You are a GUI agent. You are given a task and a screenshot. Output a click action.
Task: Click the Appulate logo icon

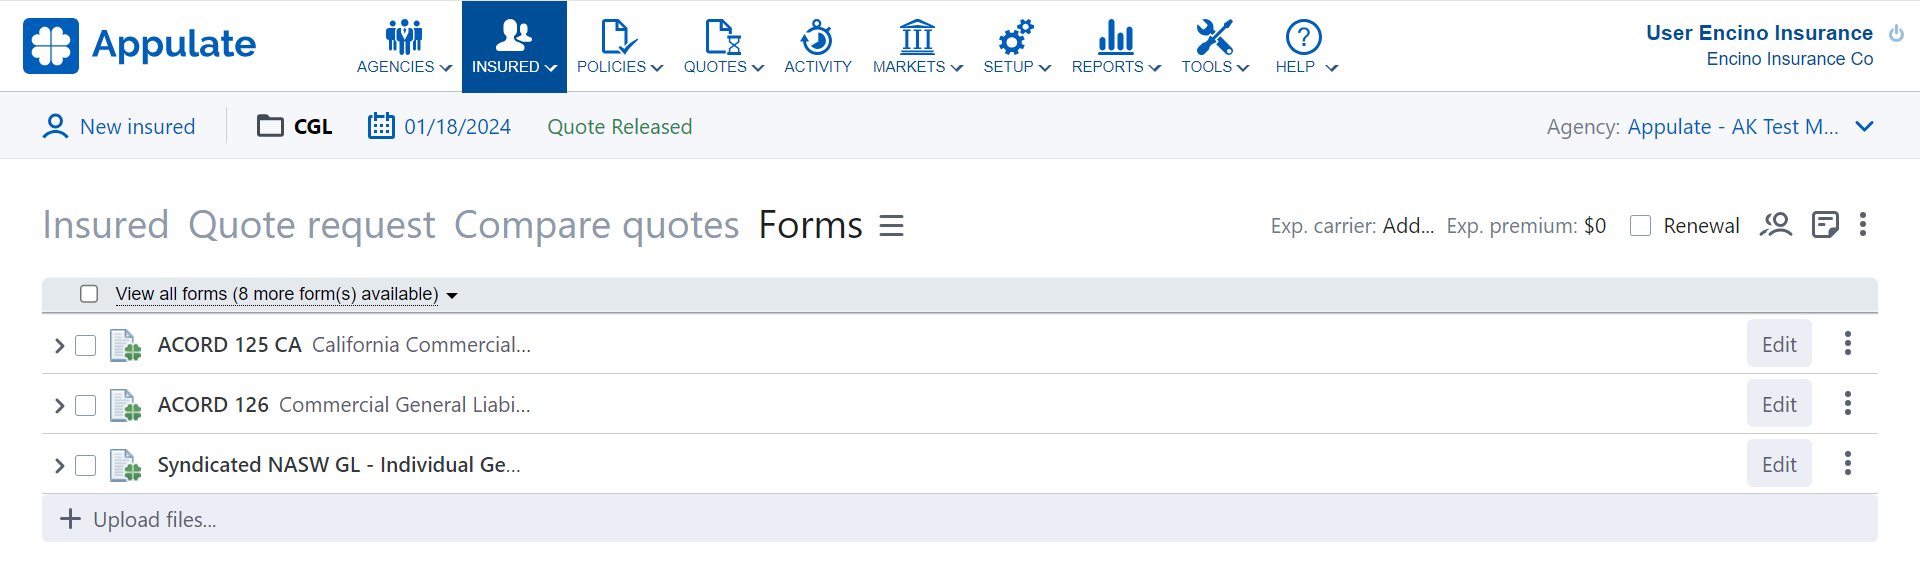point(51,46)
